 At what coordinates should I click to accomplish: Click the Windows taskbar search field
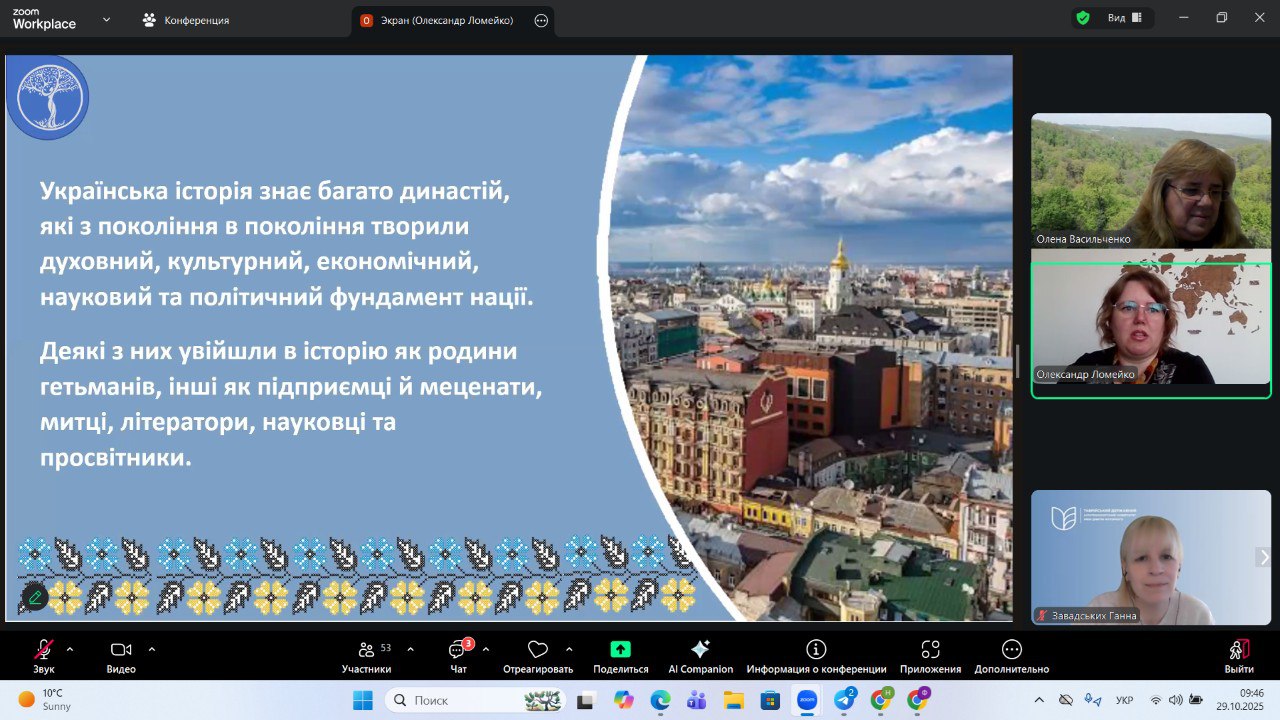pyautogui.click(x=470, y=700)
